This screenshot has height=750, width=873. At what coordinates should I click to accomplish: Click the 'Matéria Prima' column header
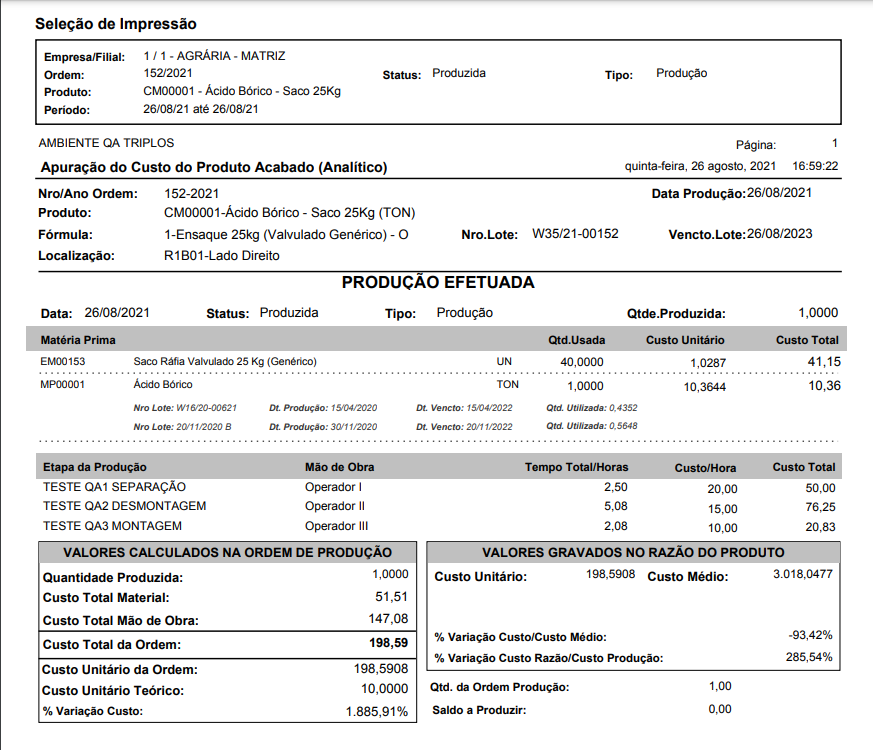pyautogui.click(x=78, y=340)
